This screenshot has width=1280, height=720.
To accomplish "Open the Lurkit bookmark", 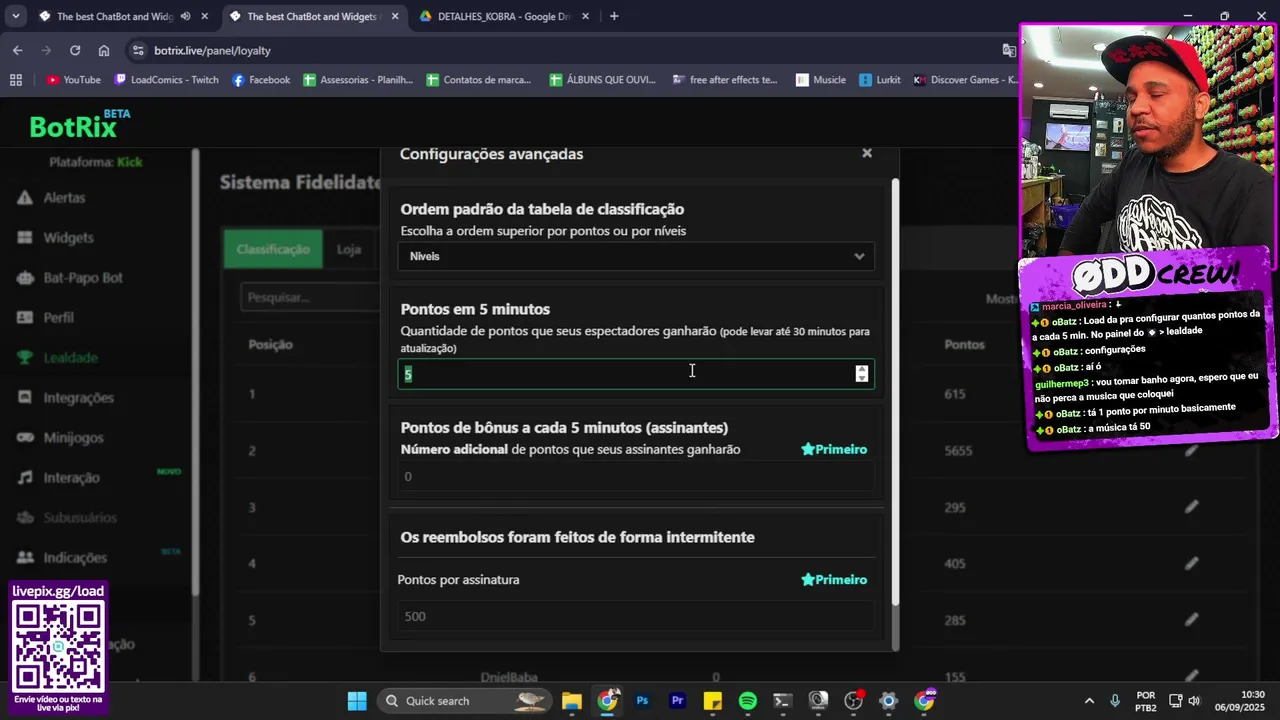I will (x=880, y=80).
